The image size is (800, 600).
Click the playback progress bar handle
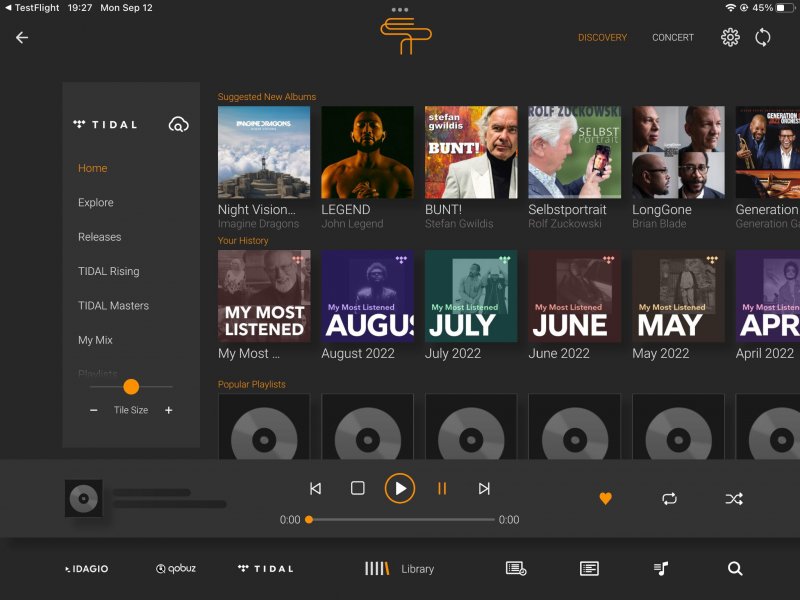309,519
